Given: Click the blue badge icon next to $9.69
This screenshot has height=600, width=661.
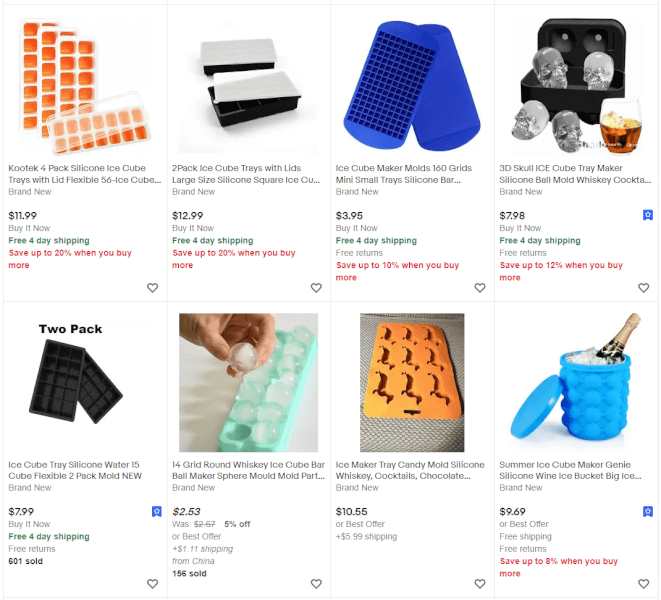Looking at the screenshot, I should [648, 511].
